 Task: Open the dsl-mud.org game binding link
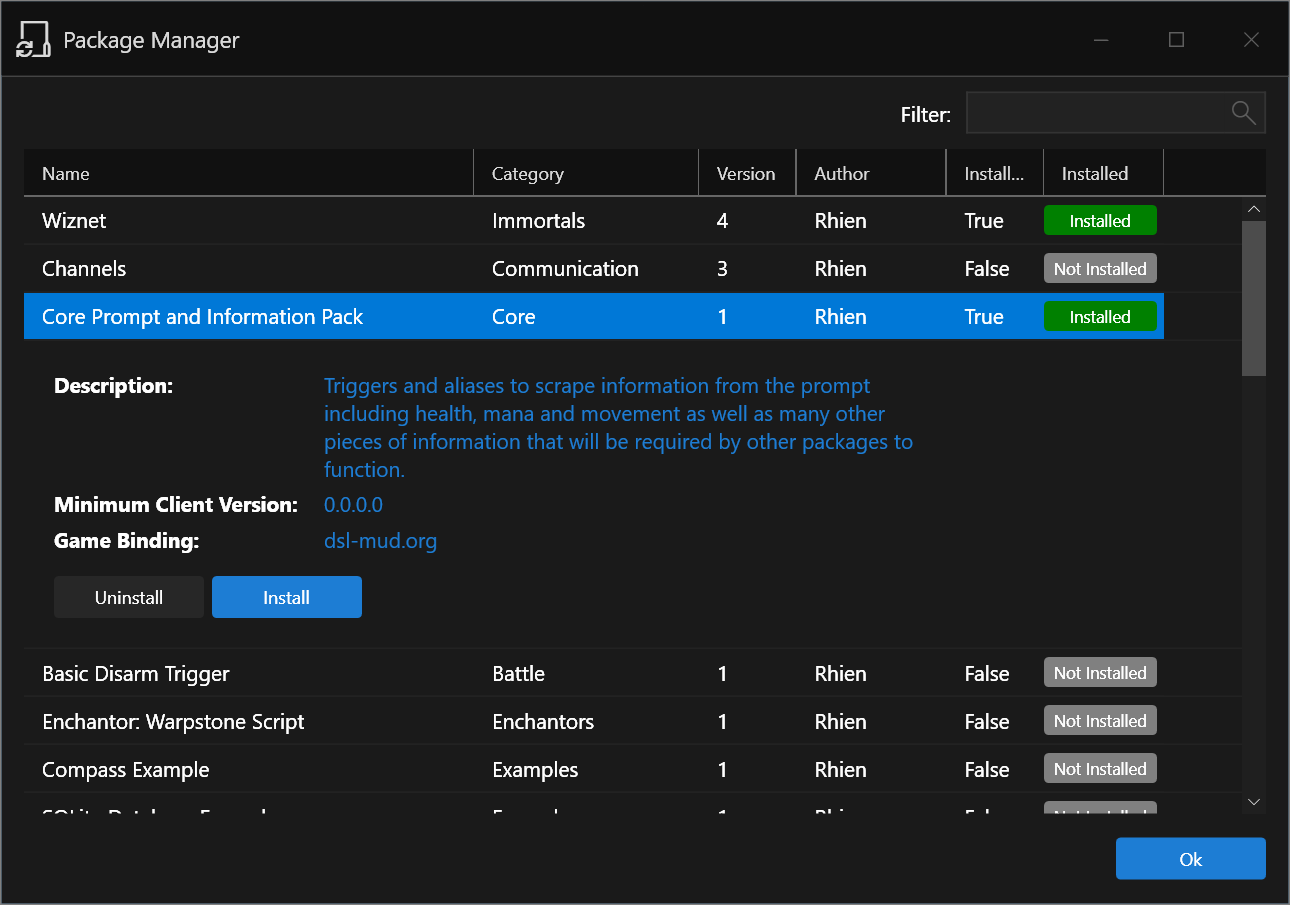click(381, 541)
